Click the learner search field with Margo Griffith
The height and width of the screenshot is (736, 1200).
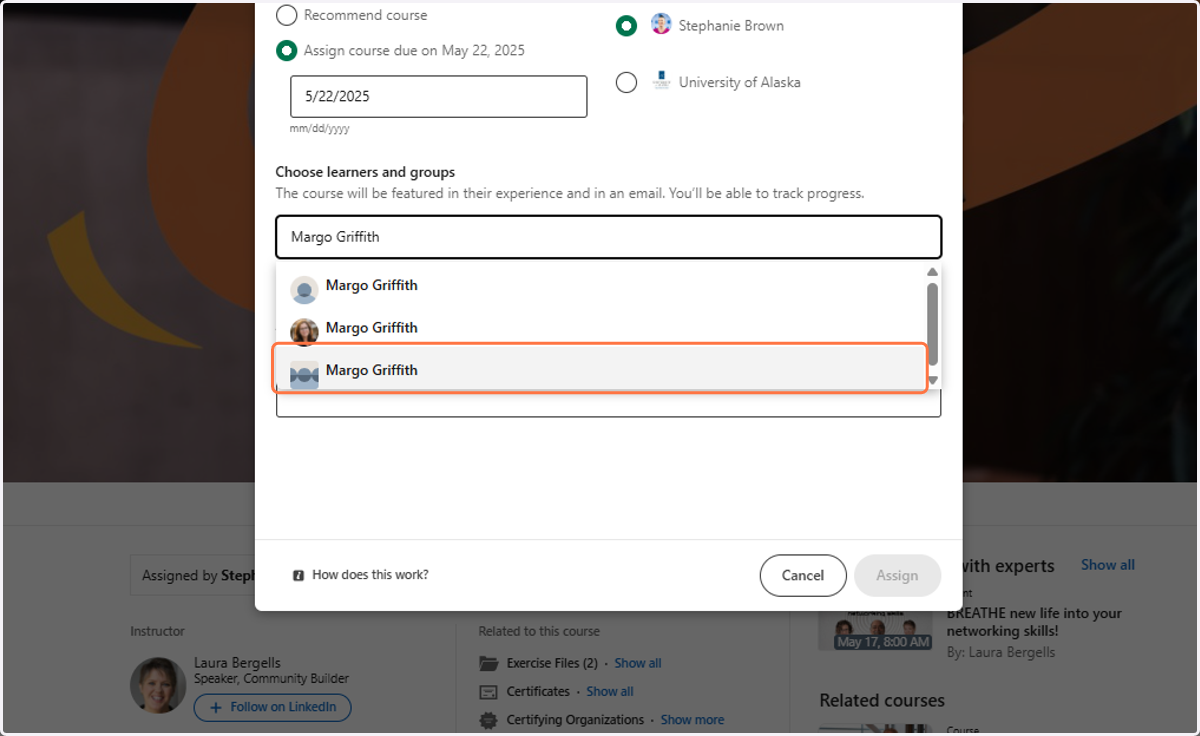point(608,237)
